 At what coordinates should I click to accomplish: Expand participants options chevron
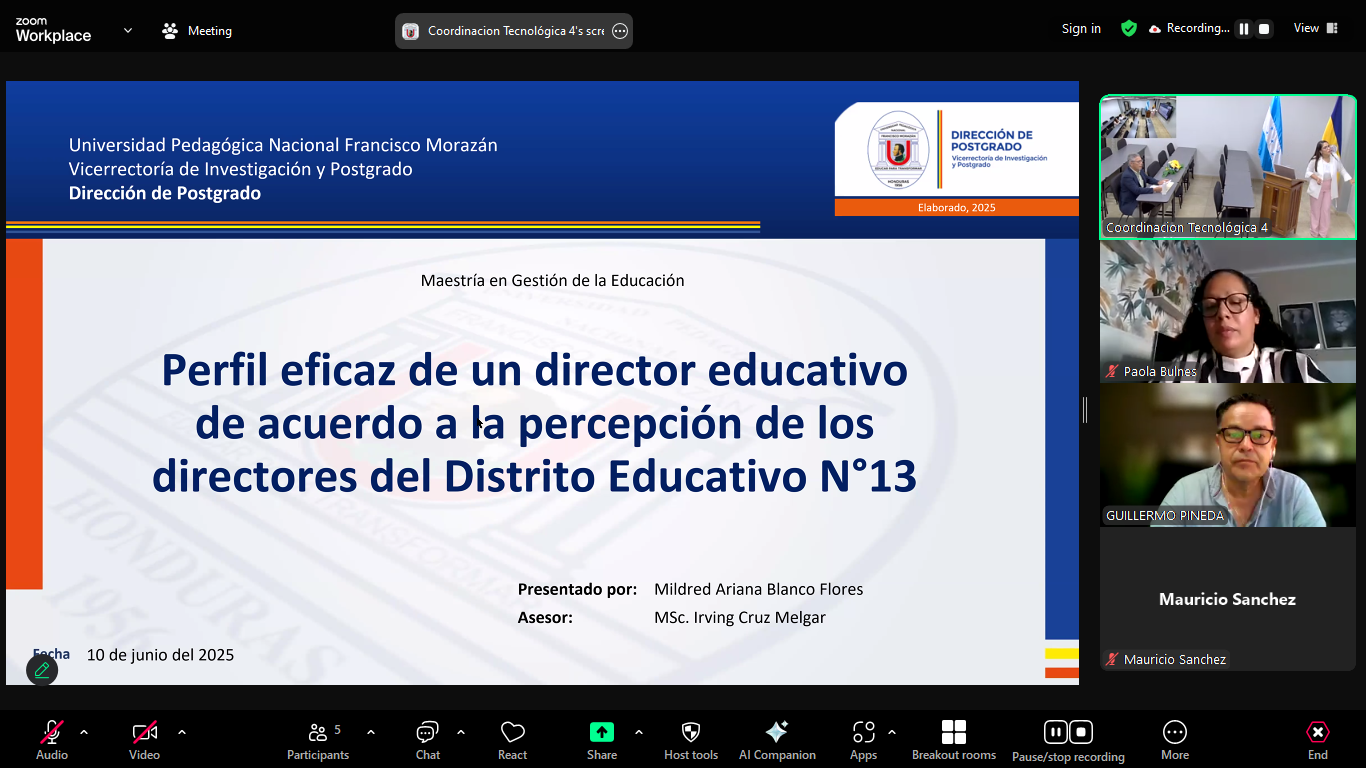(x=371, y=732)
